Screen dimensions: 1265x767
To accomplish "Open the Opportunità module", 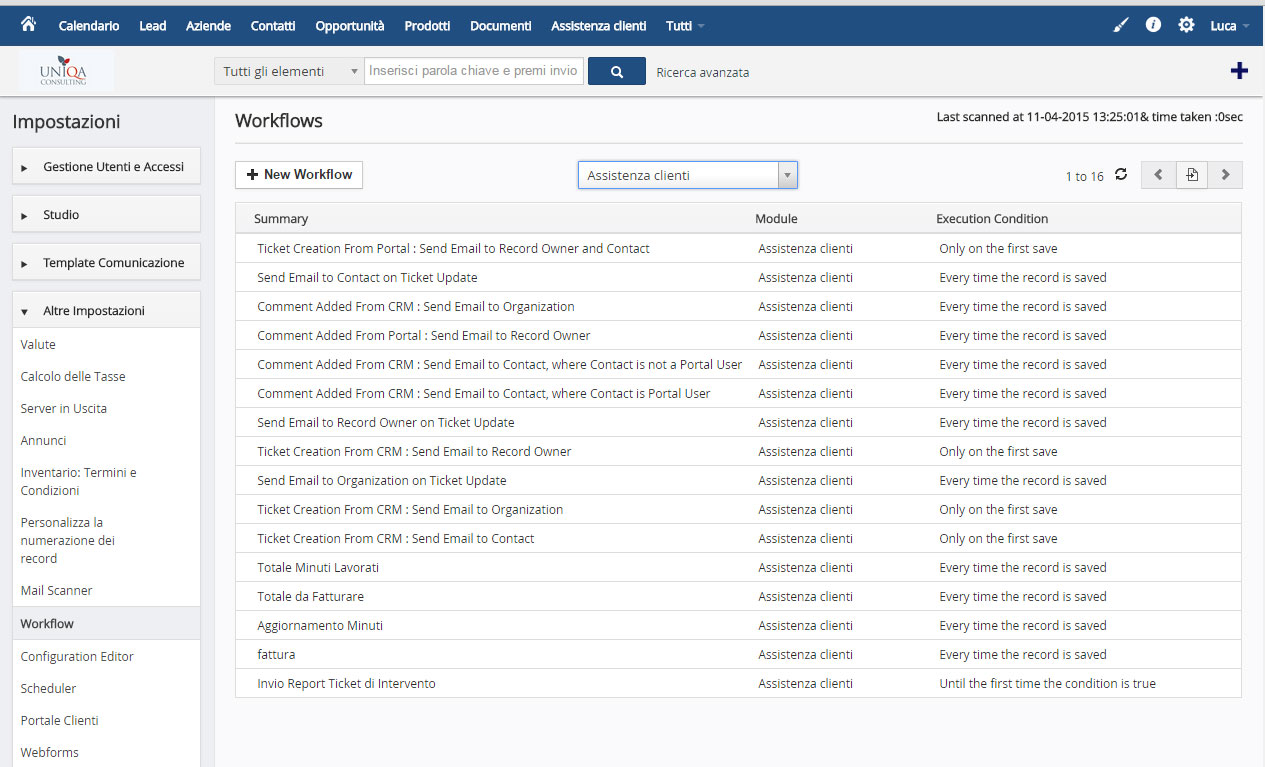I will tap(350, 26).
